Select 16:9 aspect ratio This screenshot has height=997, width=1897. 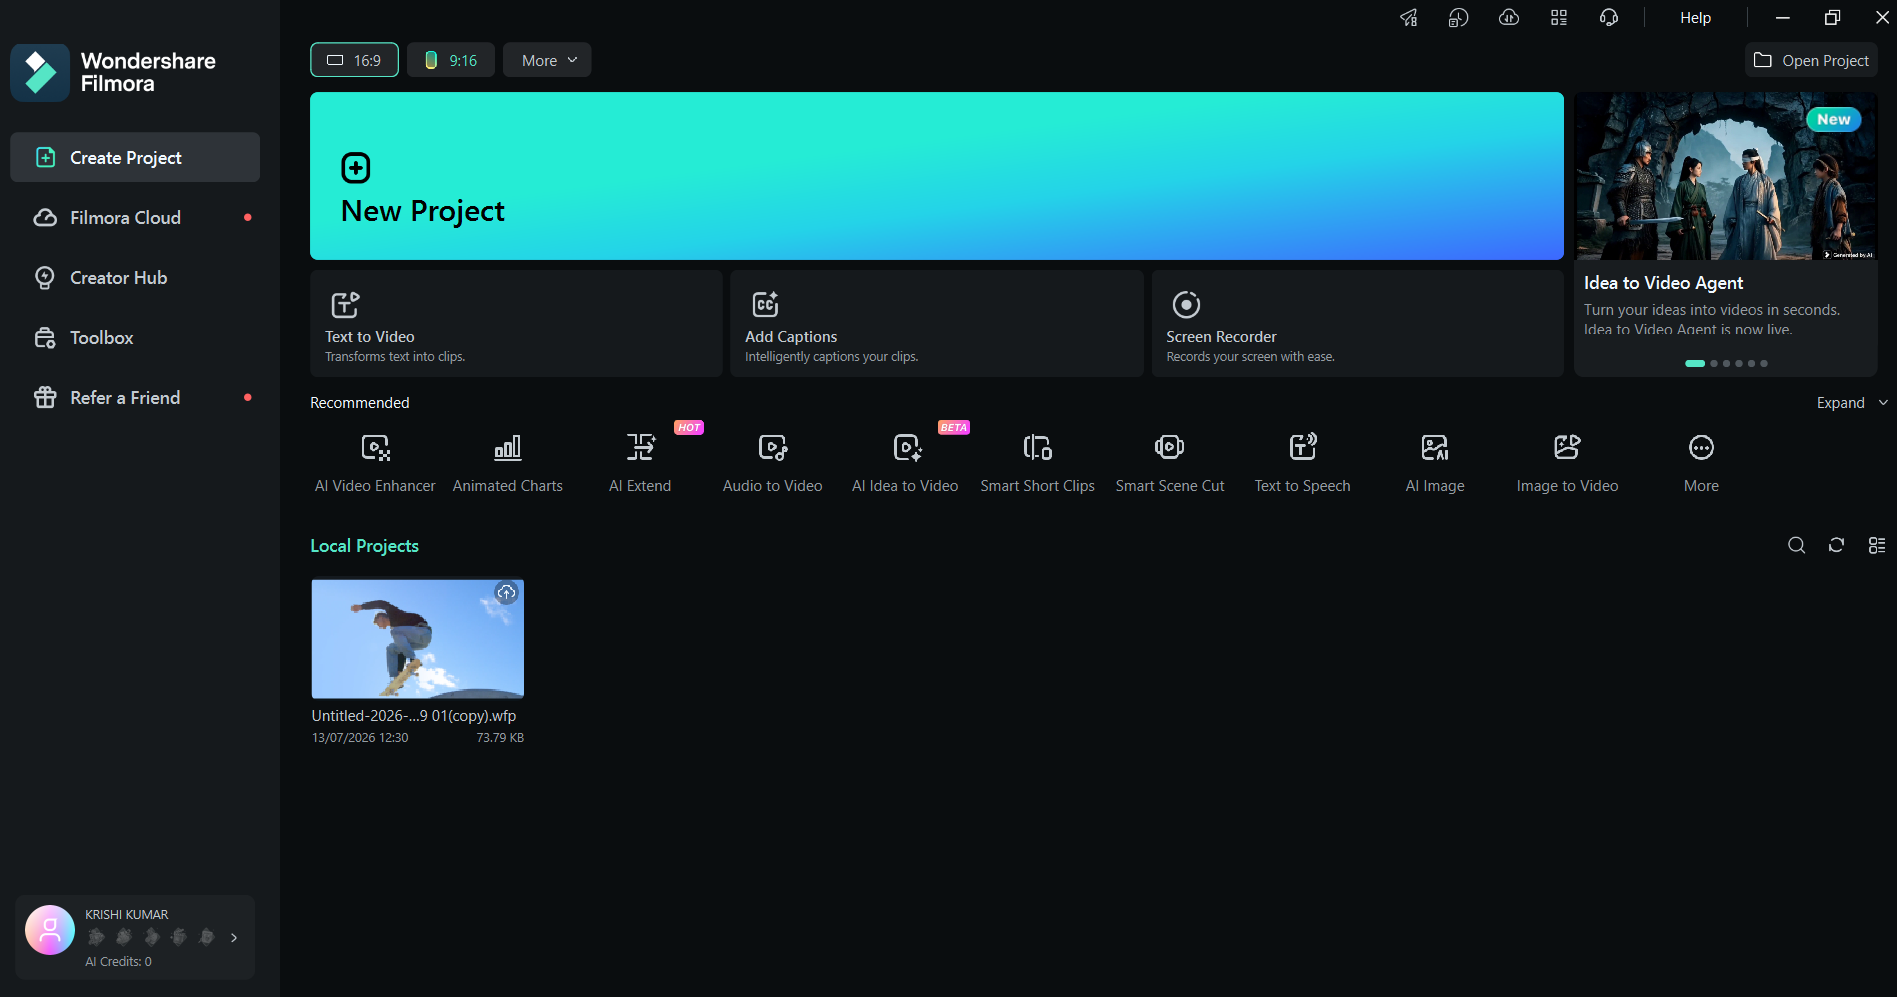coord(354,60)
